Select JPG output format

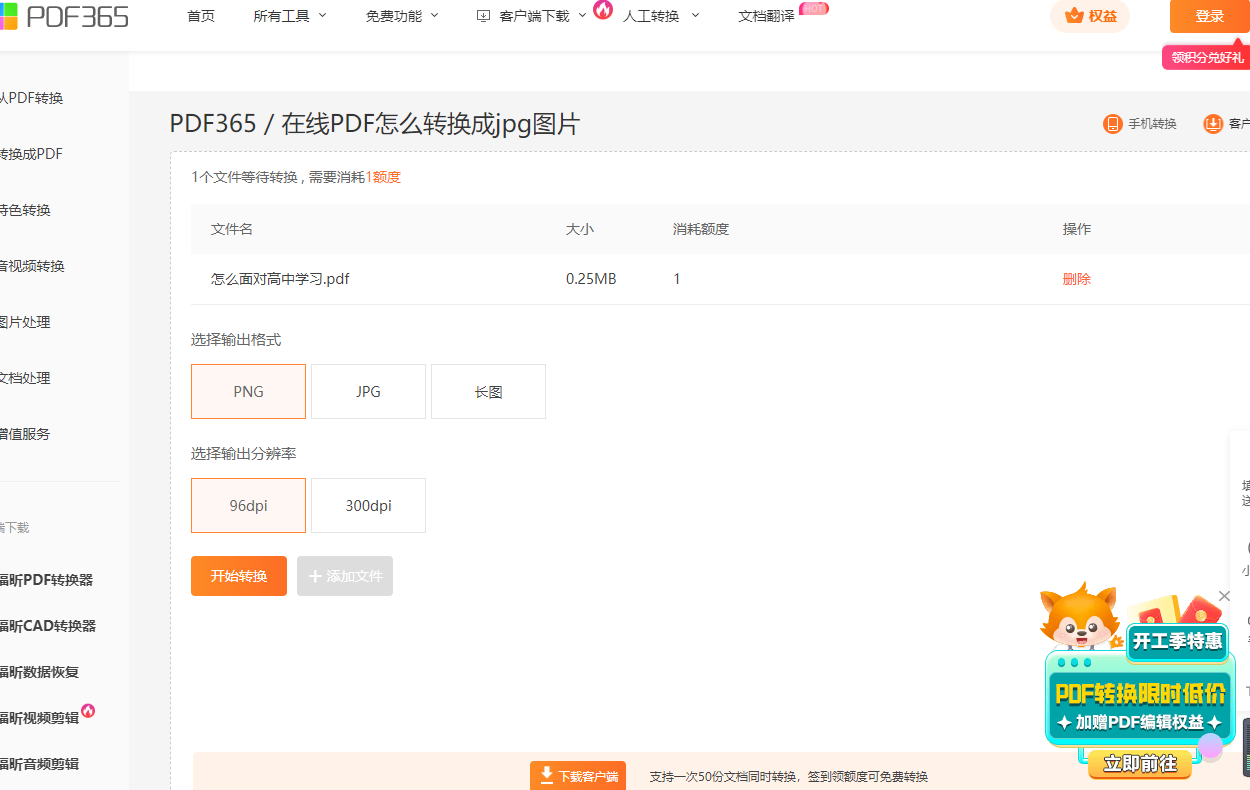(x=368, y=391)
